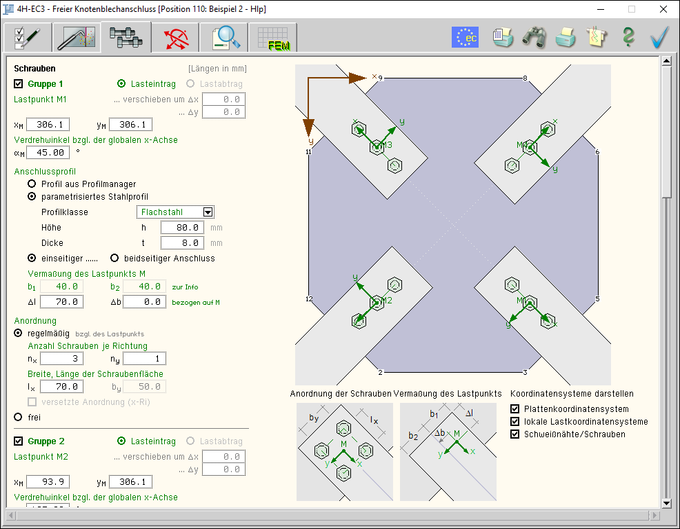The width and height of the screenshot is (680, 529).
Task: Click the binoculars view icon
Action: click(535, 37)
